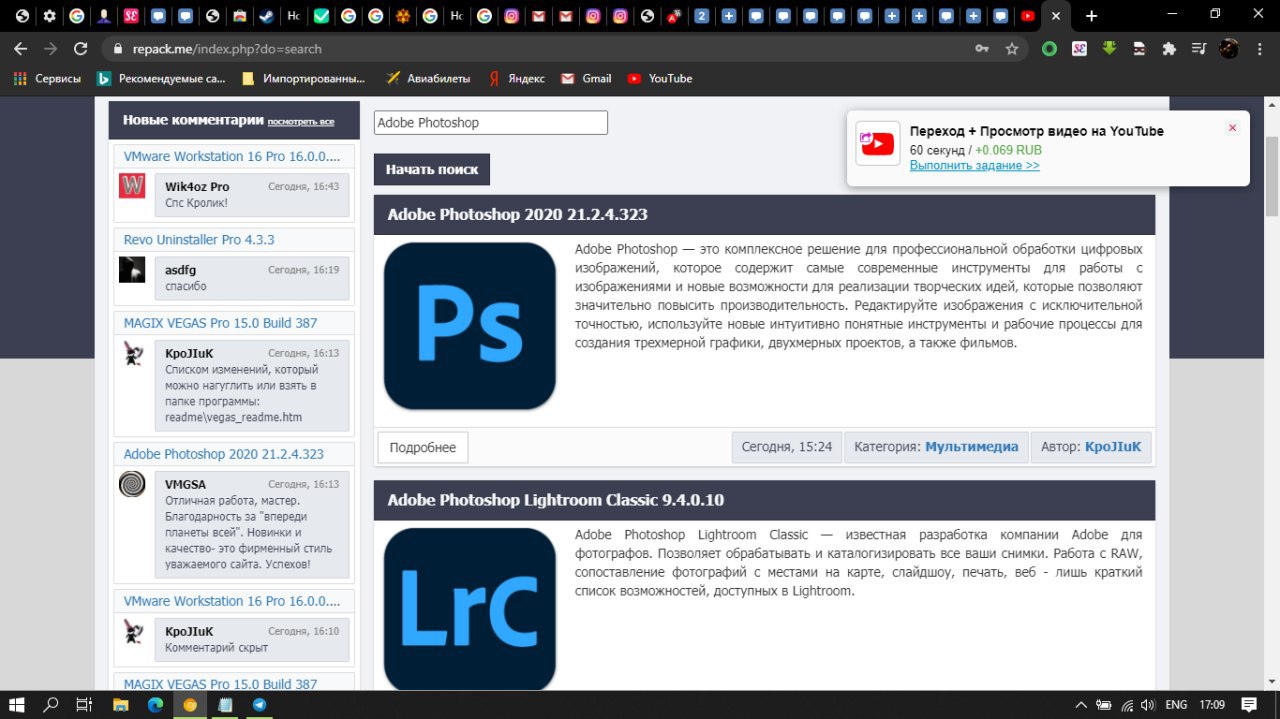Open the Сервисы apps bookmark
The height and width of the screenshot is (719, 1280).
pos(46,78)
